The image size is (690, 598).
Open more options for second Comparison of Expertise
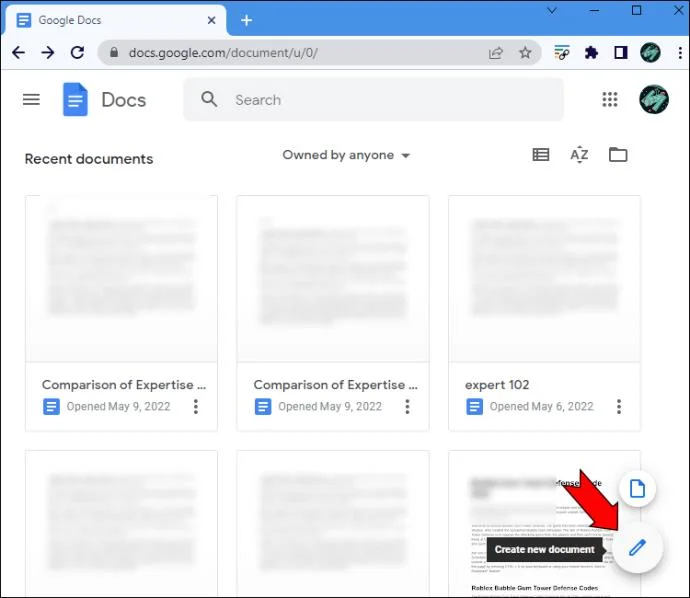(x=407, y=407)
